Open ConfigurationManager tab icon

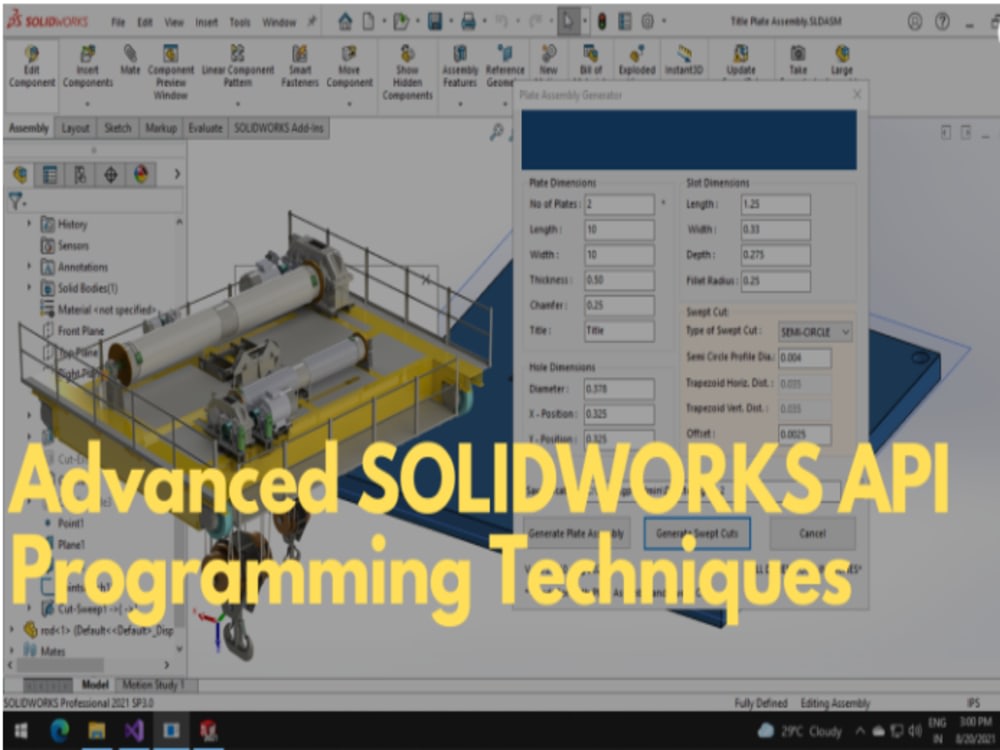click(x=80, y=174)
